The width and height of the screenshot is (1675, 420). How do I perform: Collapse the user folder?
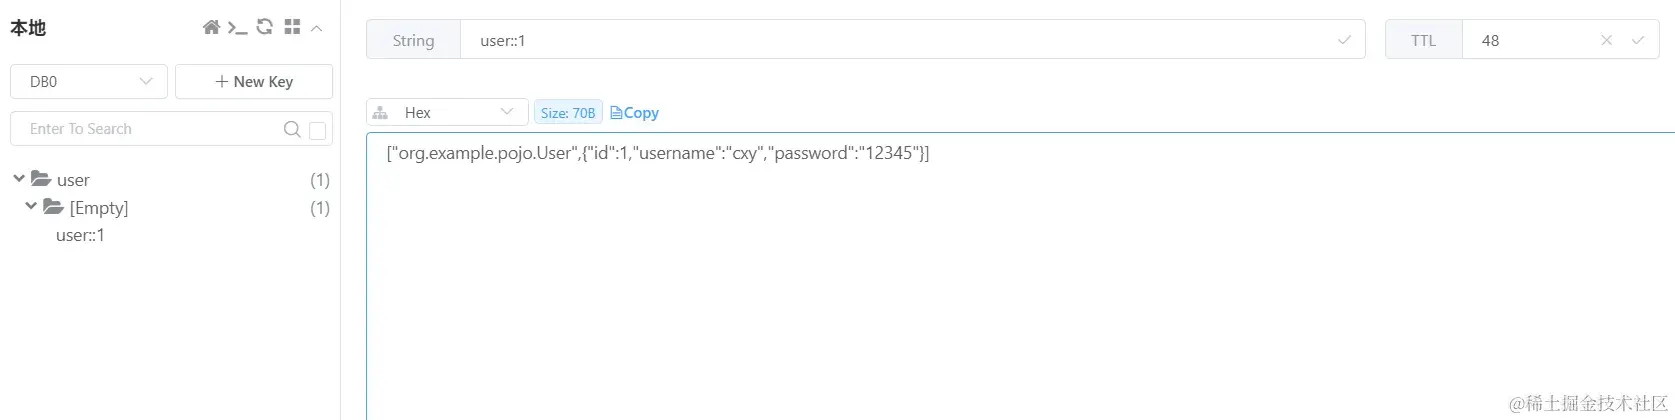[x=19, y=179]
